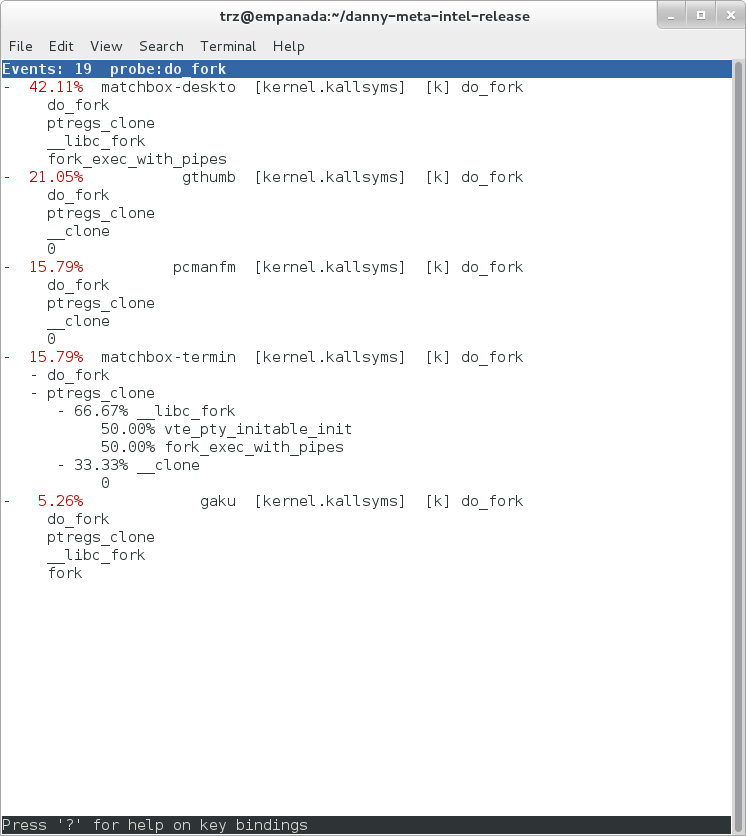Open the Search menu

(x=161, y=46)
